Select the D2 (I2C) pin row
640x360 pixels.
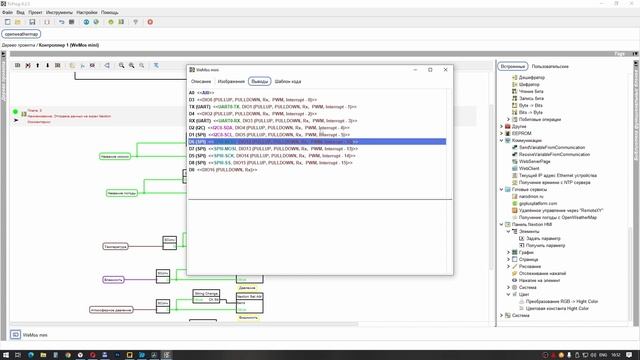click(x=317, y=128)
